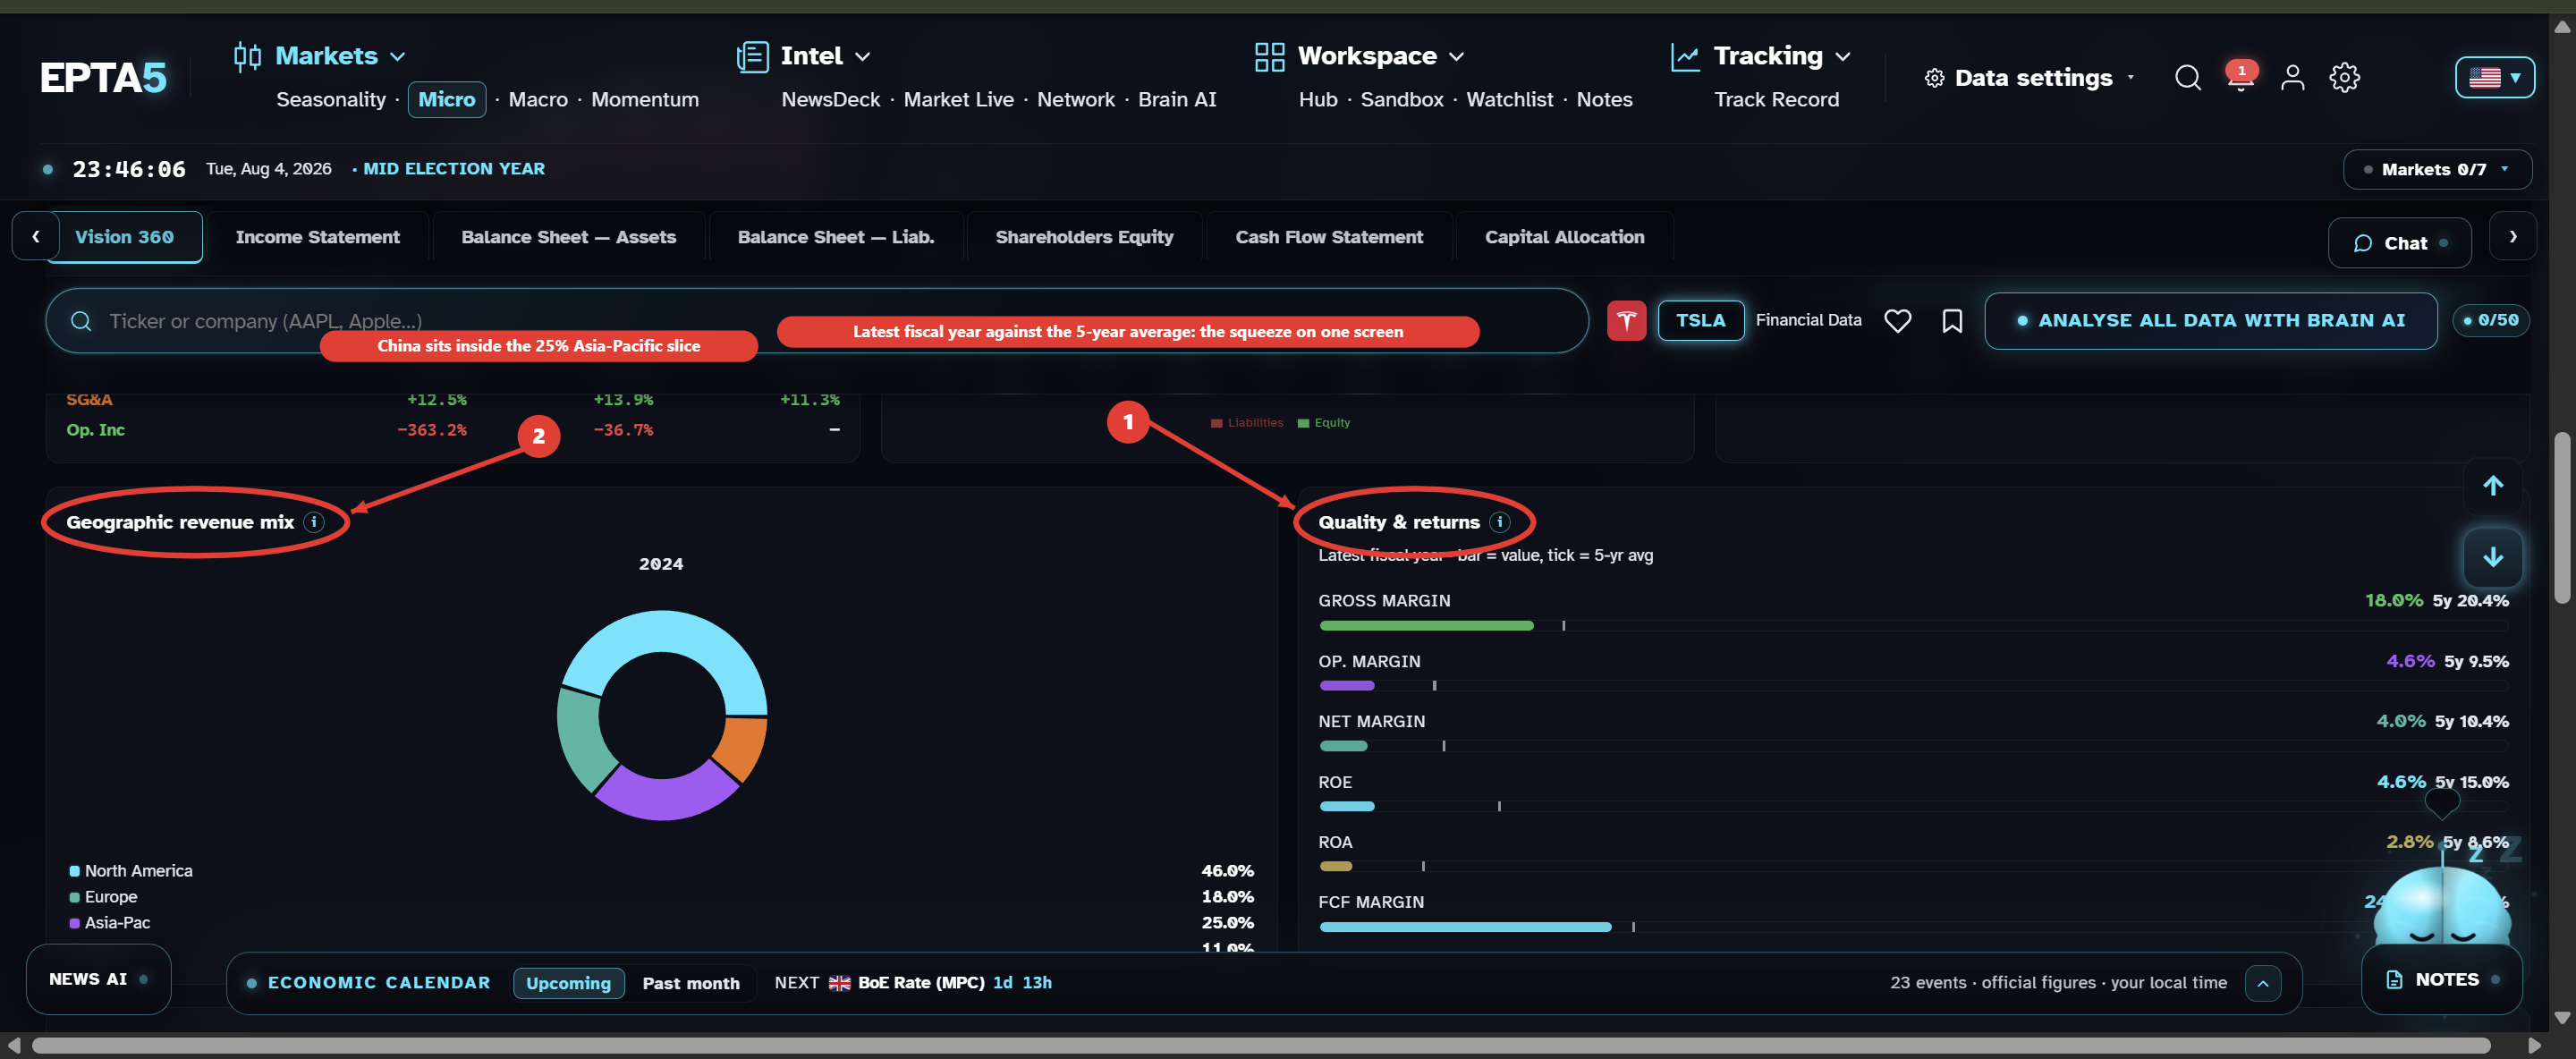
Task: Click the EPTA5 logo
Action: [103, 77]
